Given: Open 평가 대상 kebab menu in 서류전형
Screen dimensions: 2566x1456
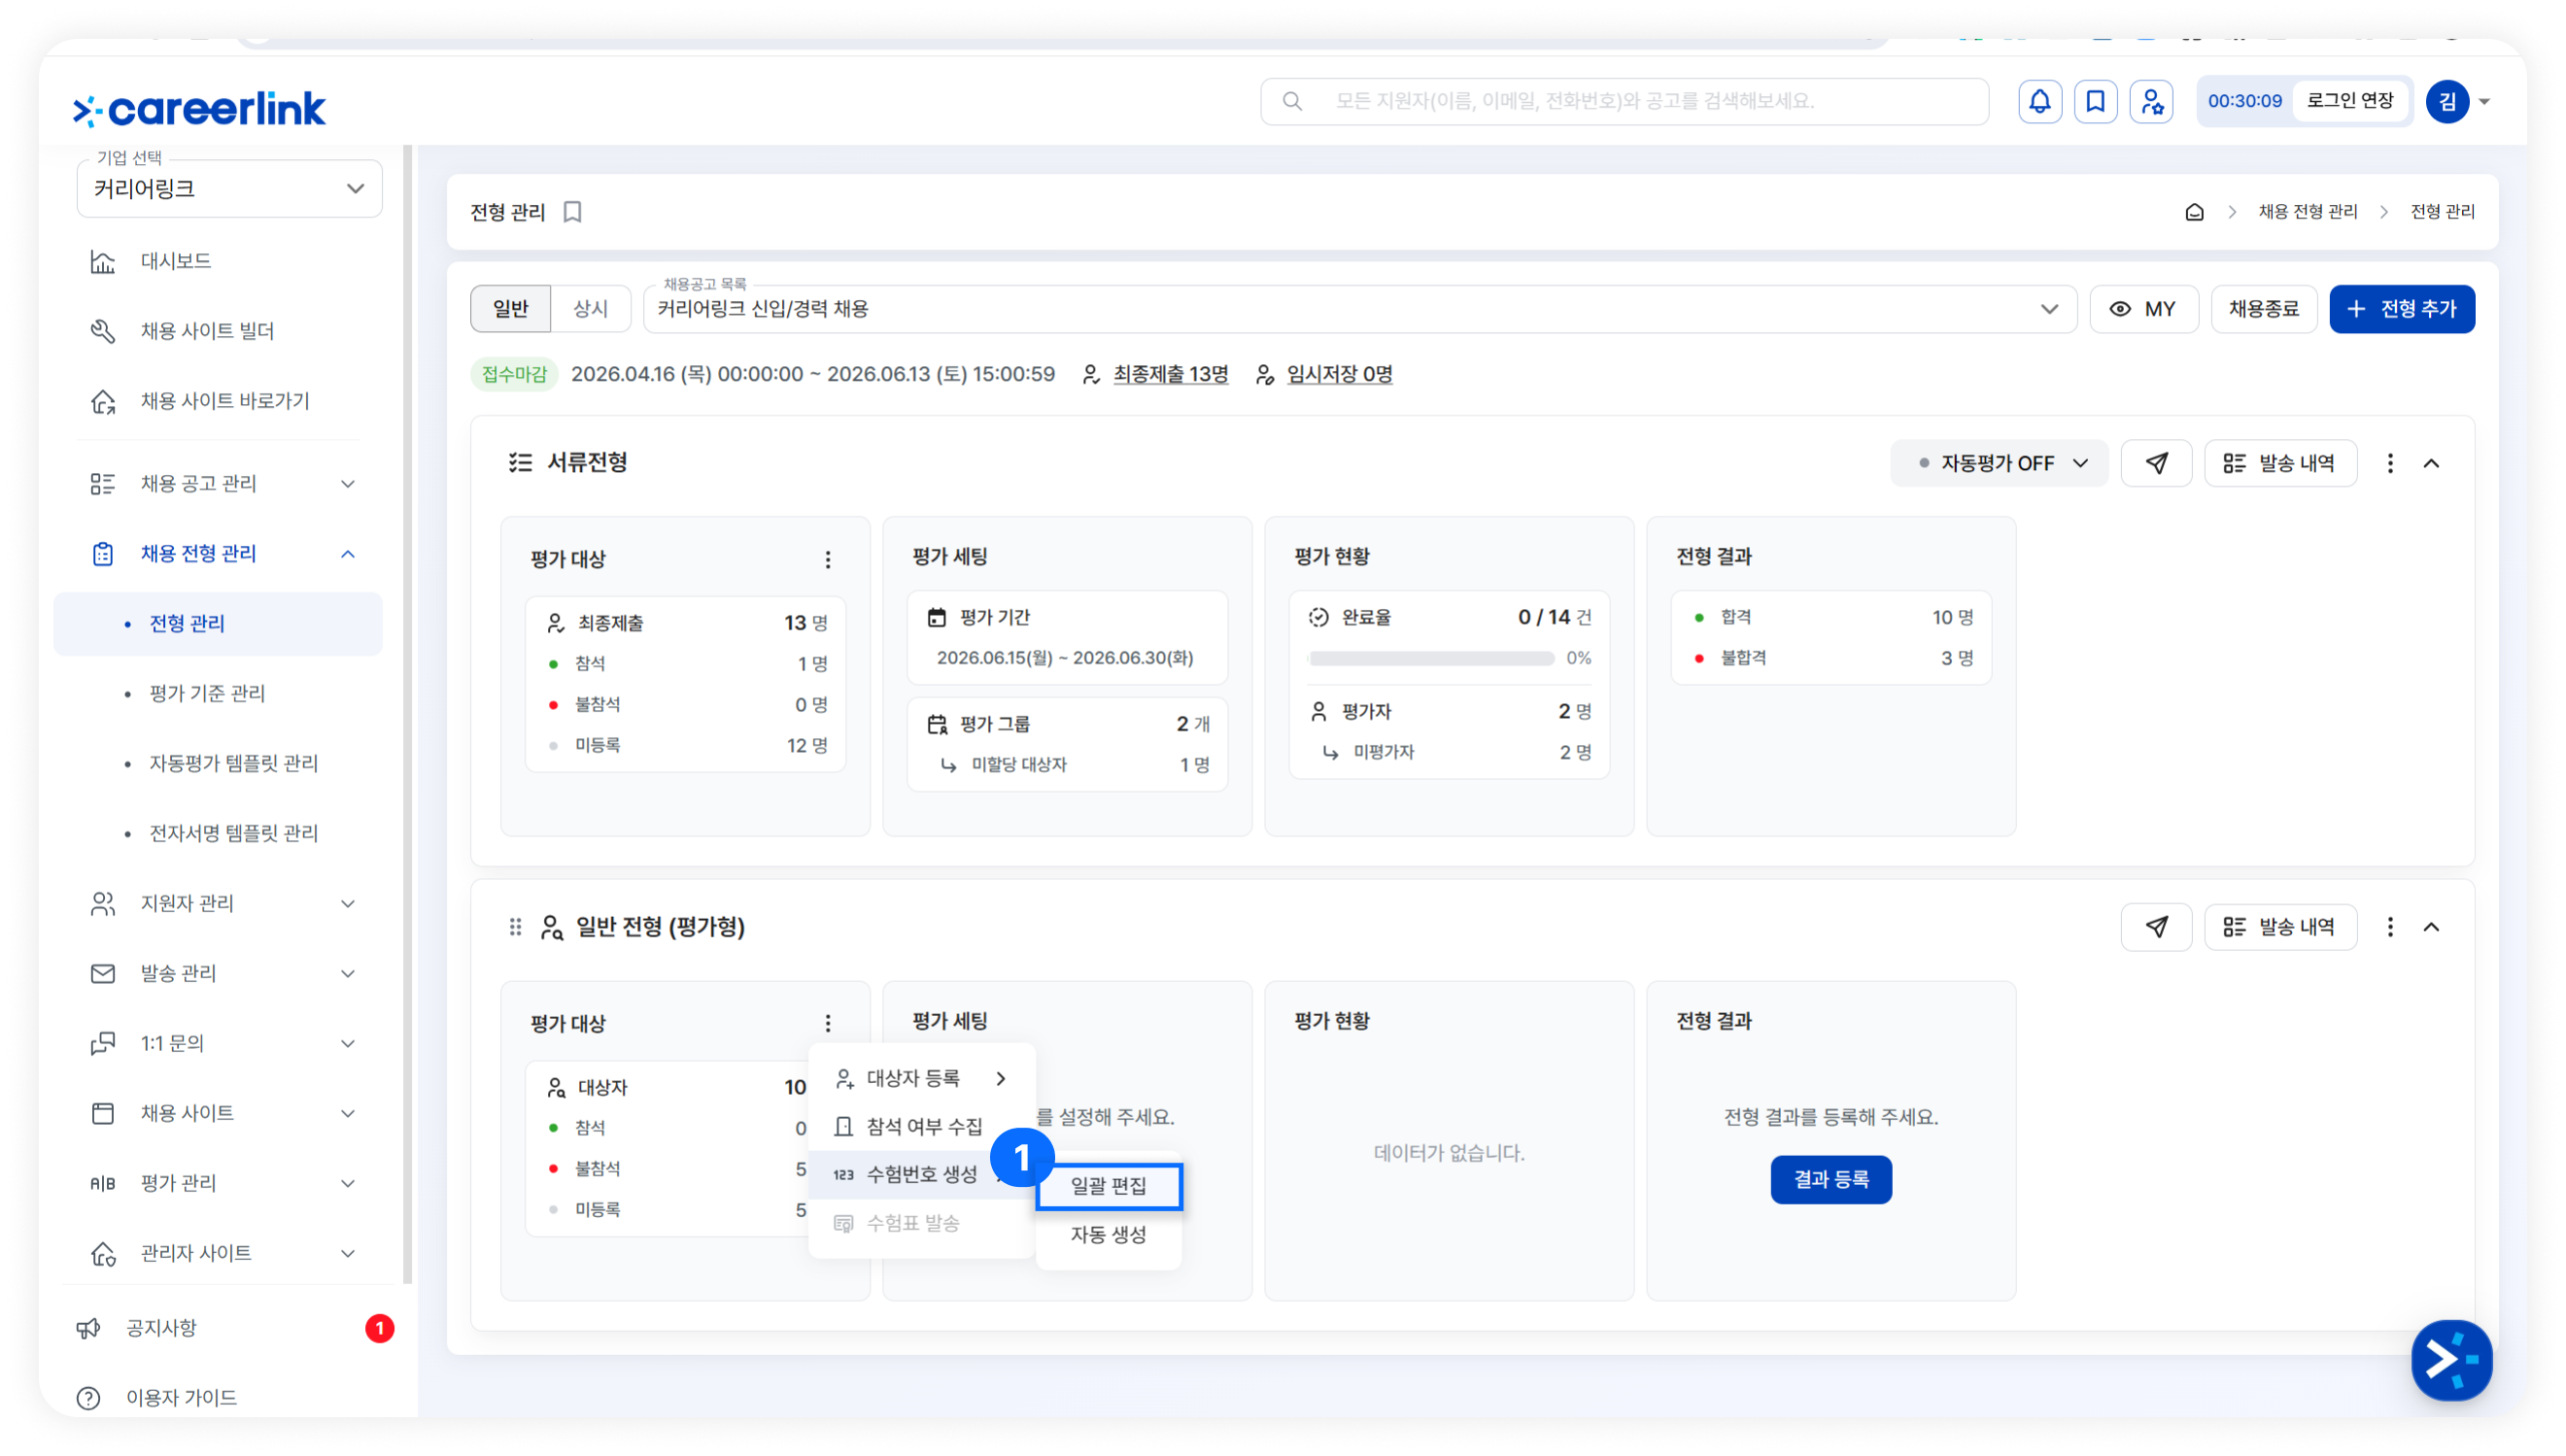Looking at the screenshot, I should [x=828, y=560].
